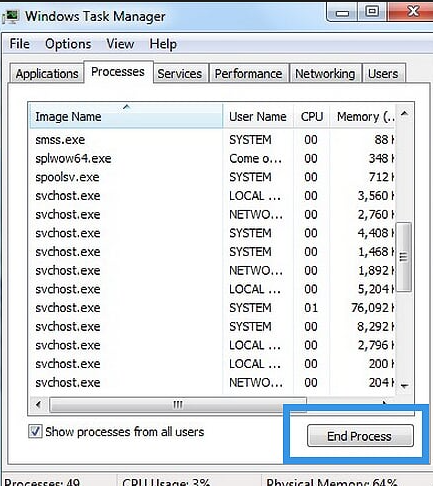
Task: Maximize the Task Manager window
Action: [372, 12]
